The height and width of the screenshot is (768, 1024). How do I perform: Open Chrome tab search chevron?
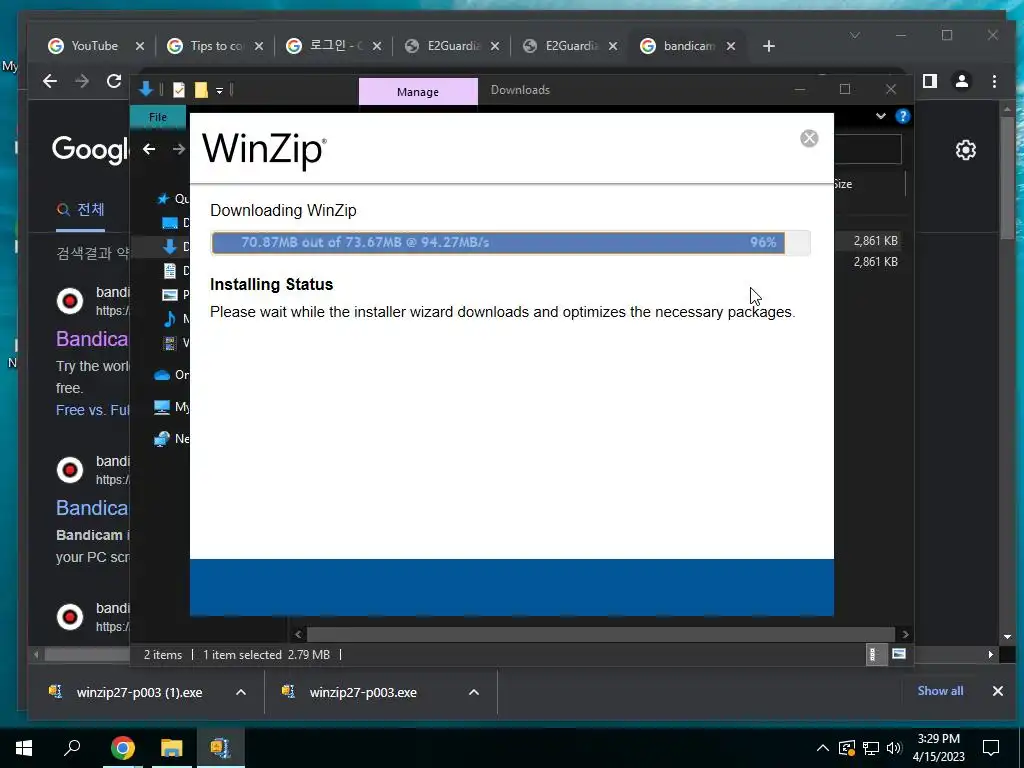pos(855,35)
